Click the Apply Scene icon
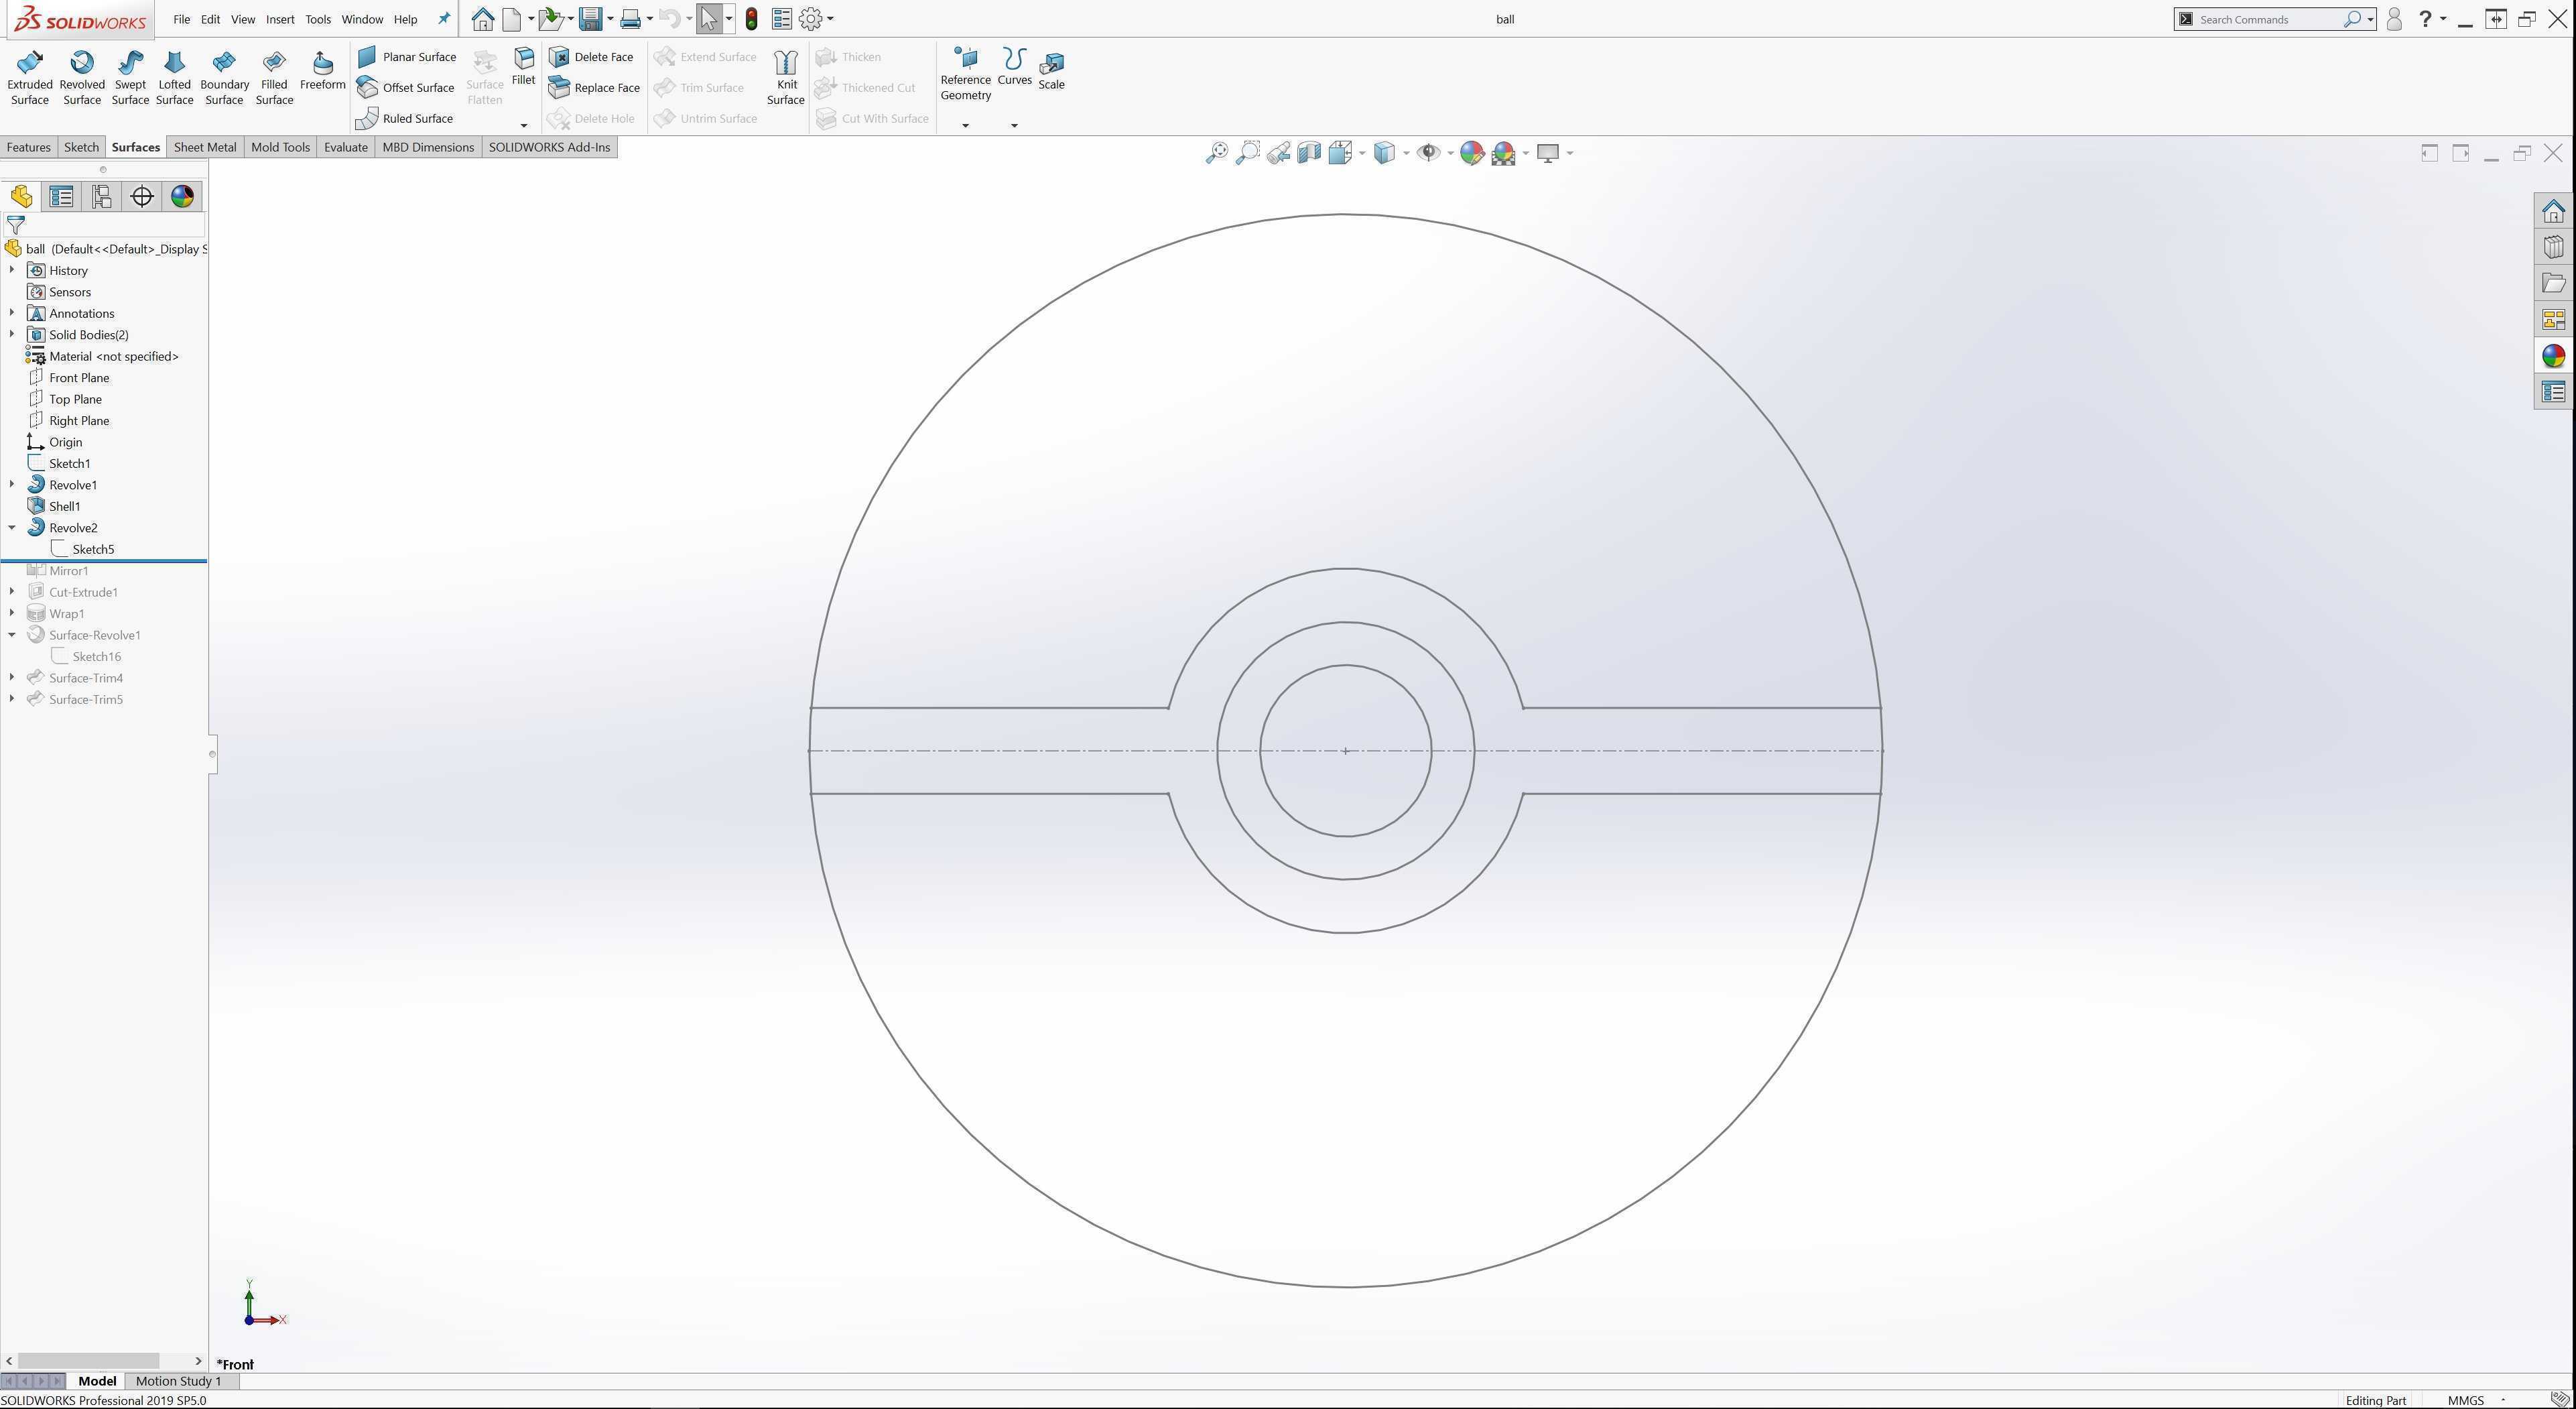 click(1503, 153)
